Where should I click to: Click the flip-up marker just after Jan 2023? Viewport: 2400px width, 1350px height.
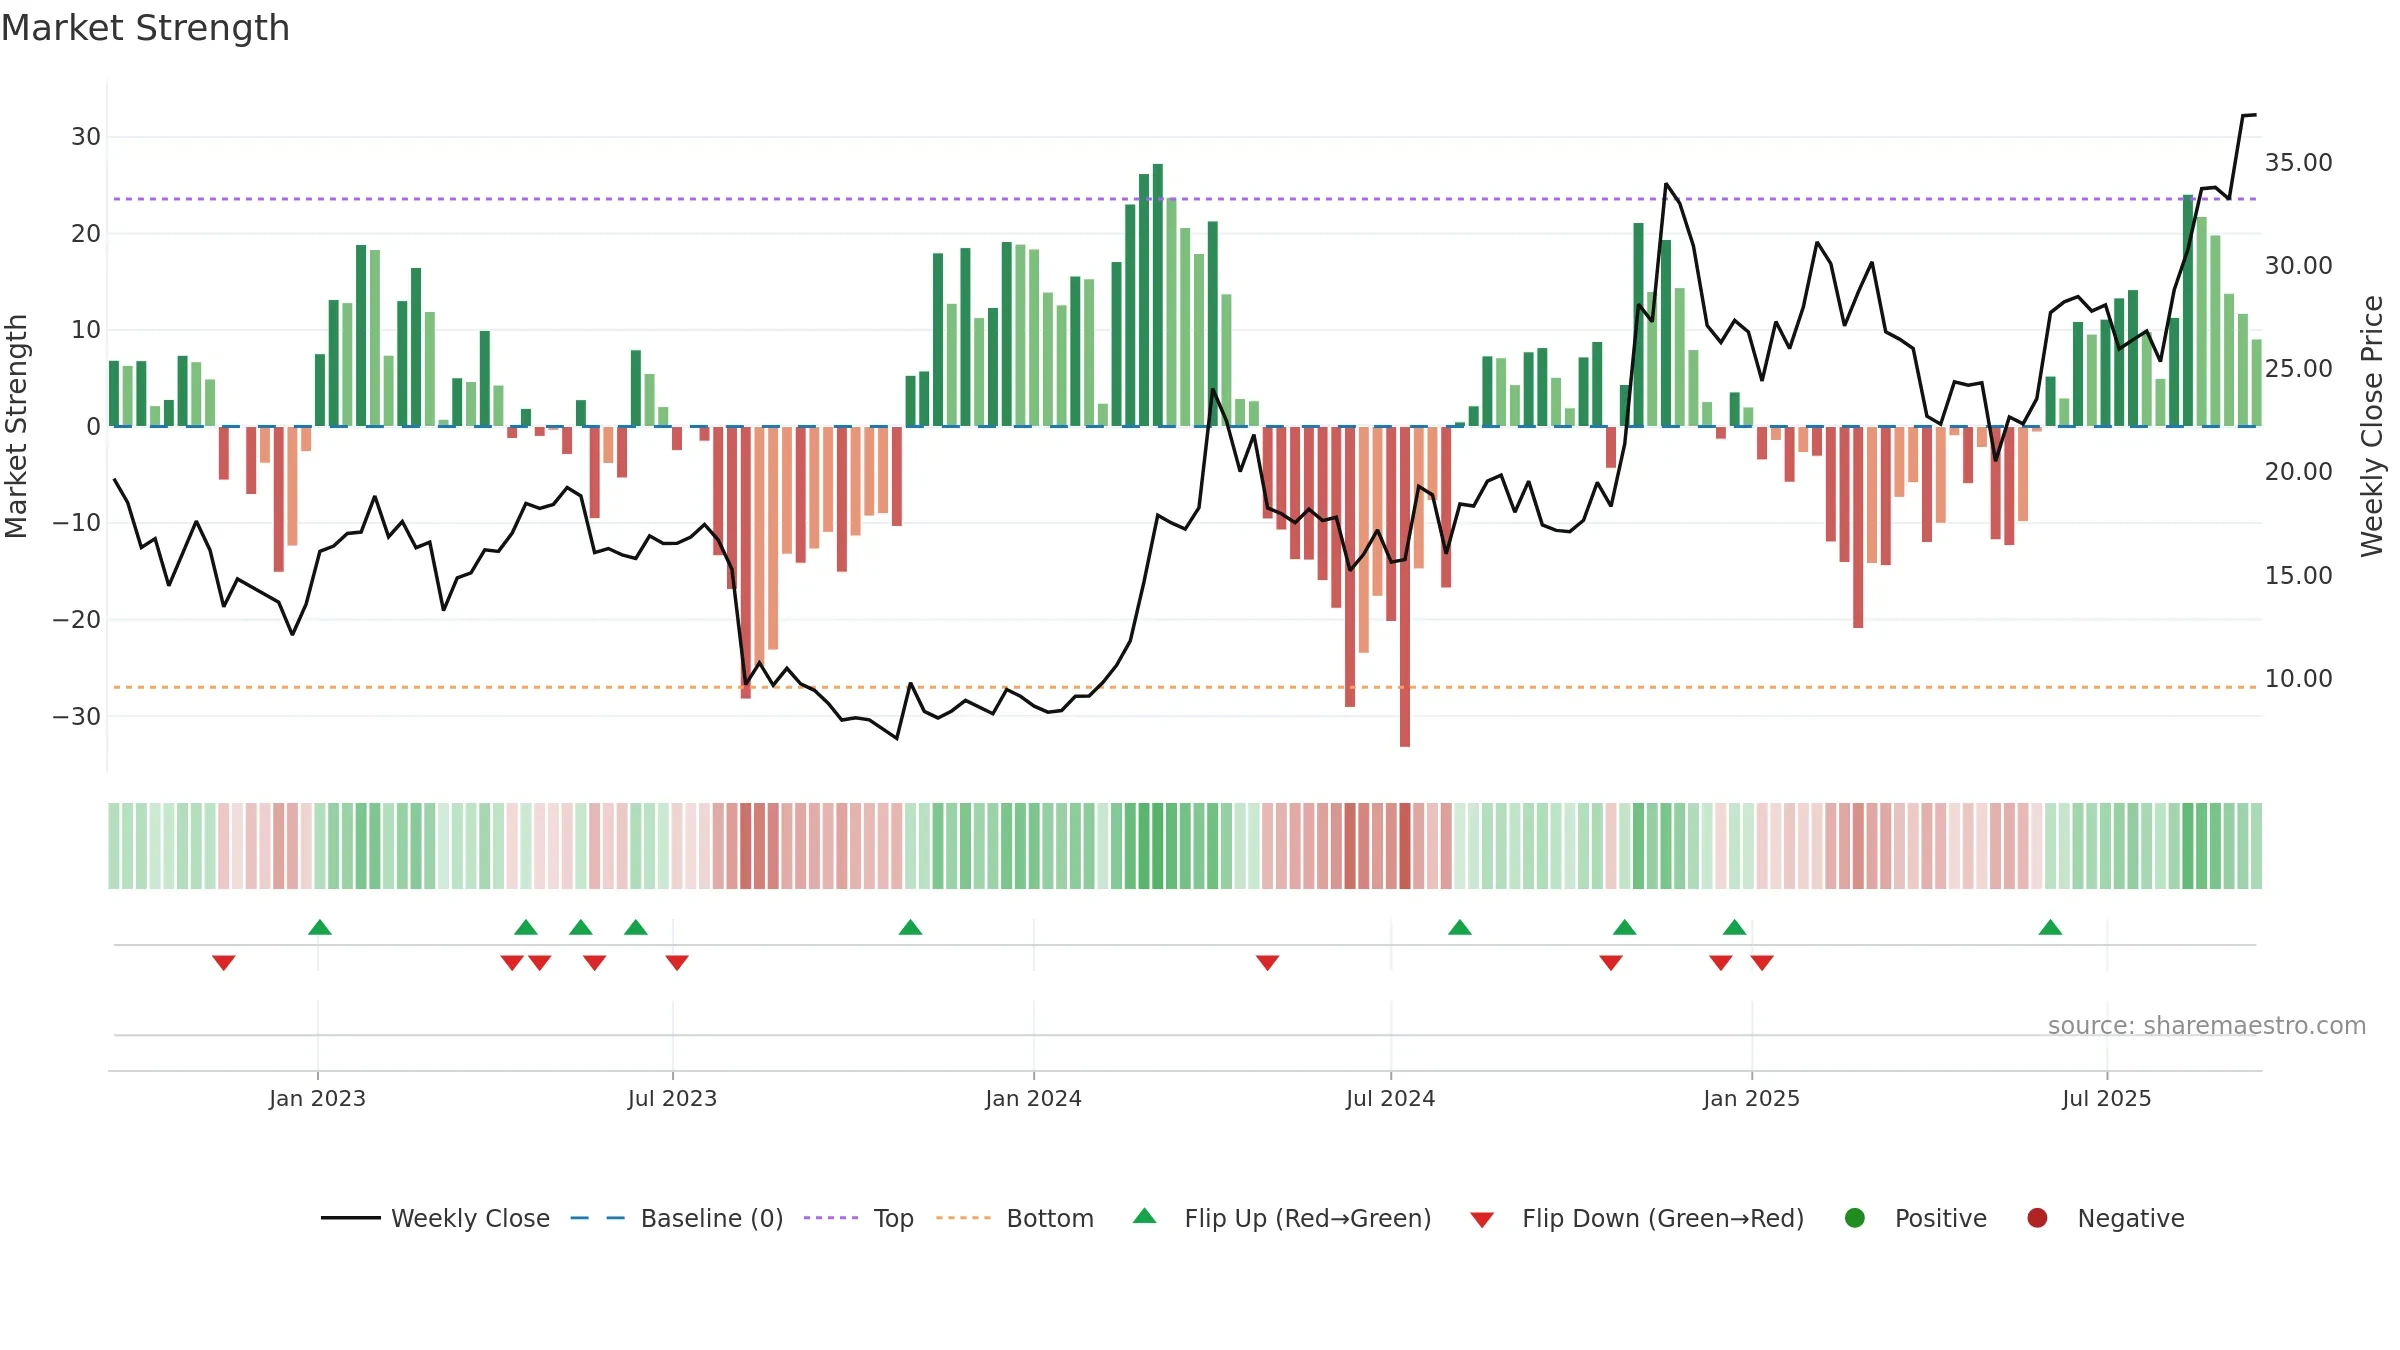(x=320, y=927)
